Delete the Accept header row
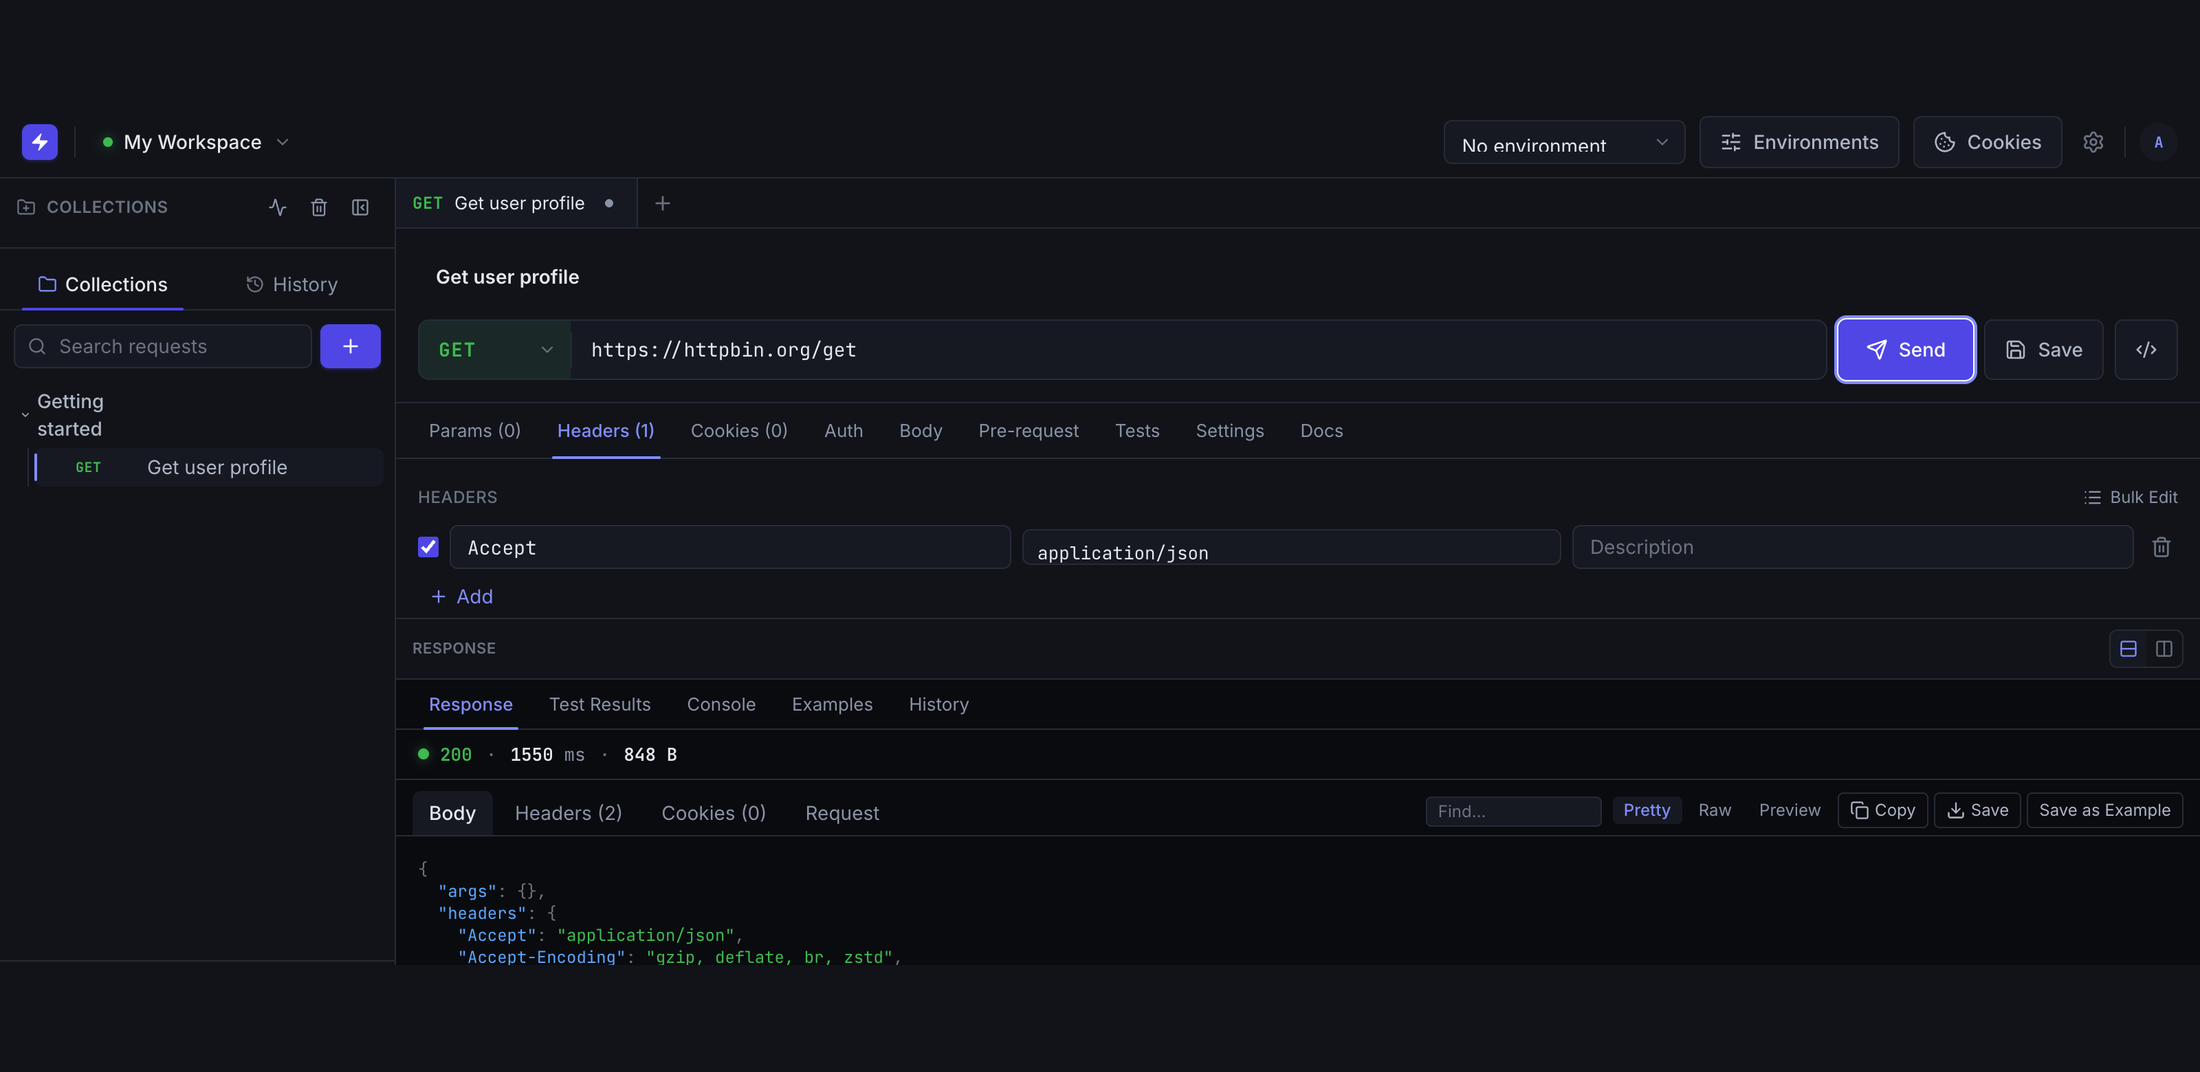The height and width of the screenshot is (1072, 2200). (2161, 547)
